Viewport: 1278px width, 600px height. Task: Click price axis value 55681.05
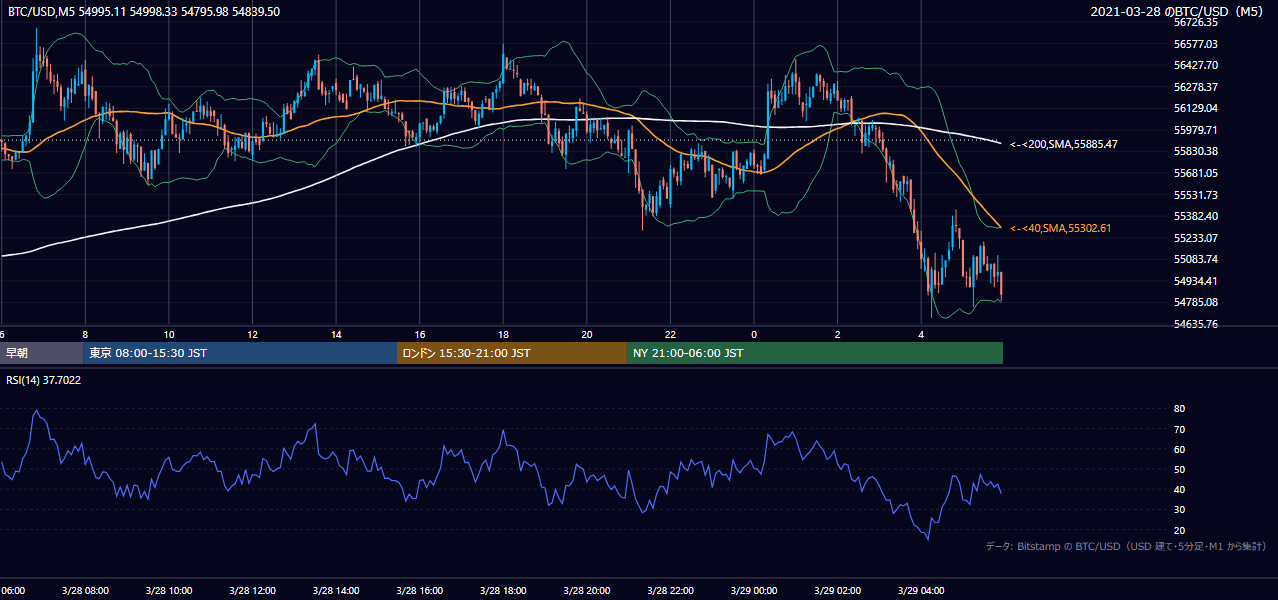pyautogui.click(x=1195, y=173)
